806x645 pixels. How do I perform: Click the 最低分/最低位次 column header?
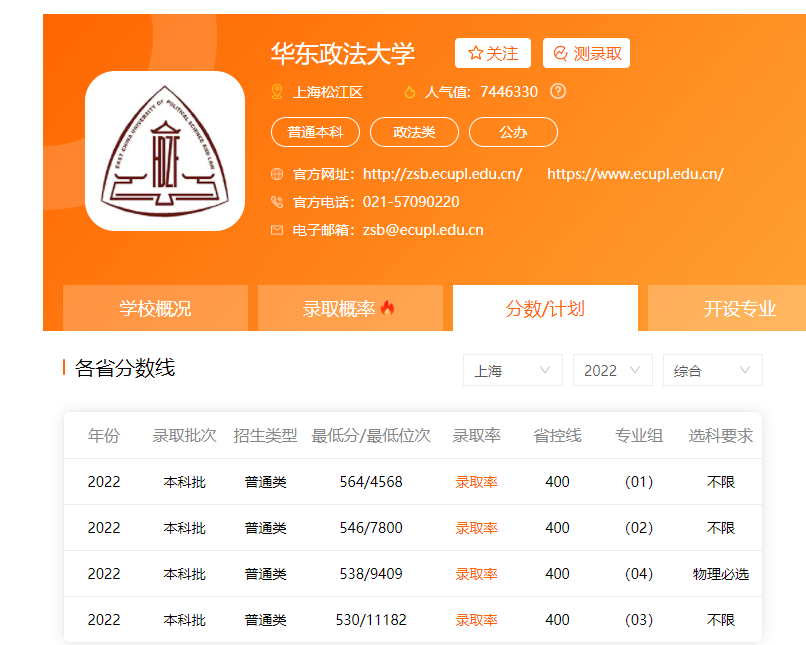coord(371,436)
